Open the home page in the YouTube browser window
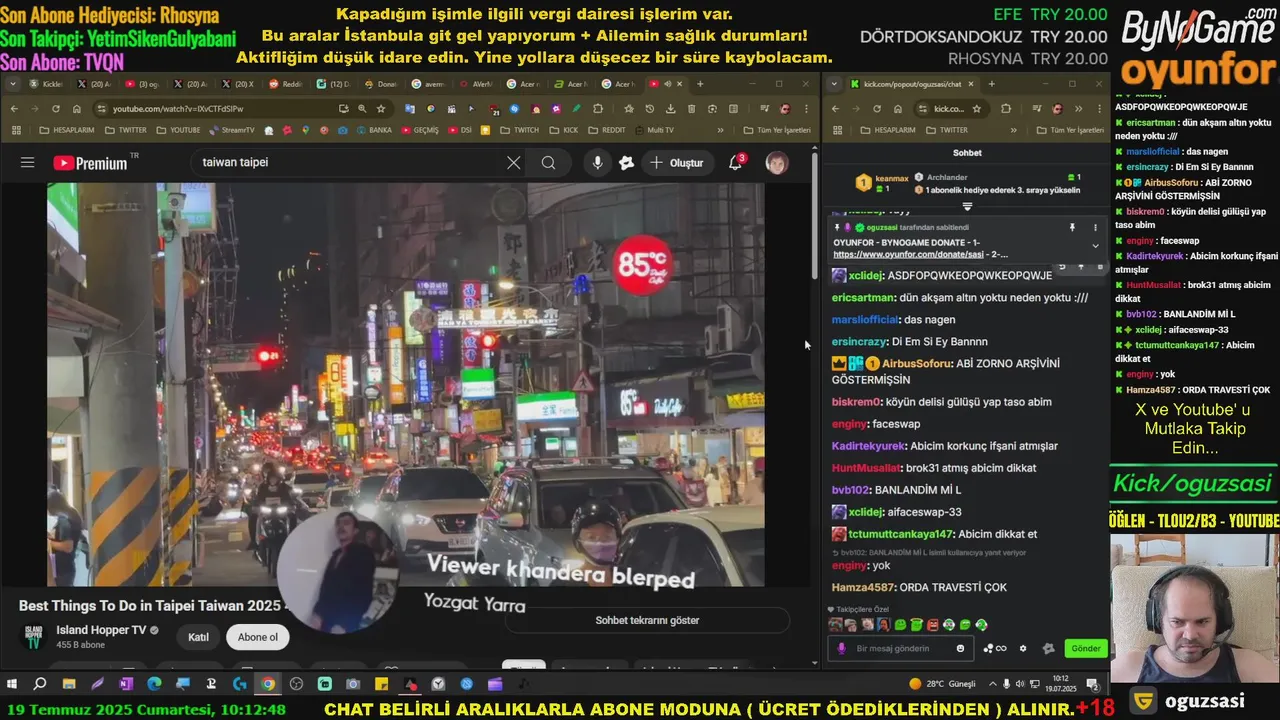1280x720 pixels. (76, 108)
